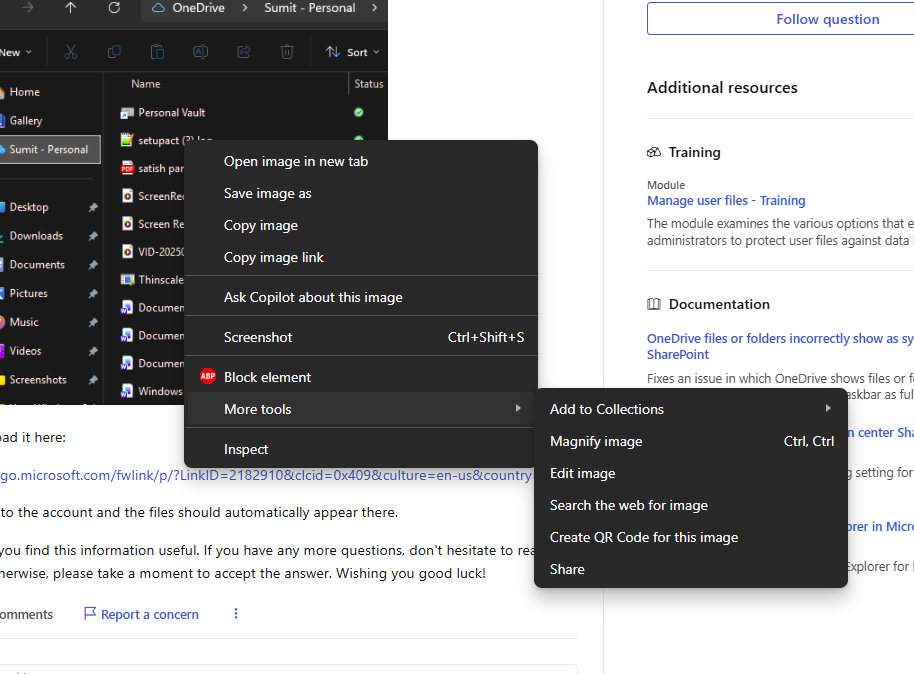Image resolution: width=914 pixels, height=674 pixels.
Task: Click the pin icon beside Pictures
Action: click(x=93, y=293)
